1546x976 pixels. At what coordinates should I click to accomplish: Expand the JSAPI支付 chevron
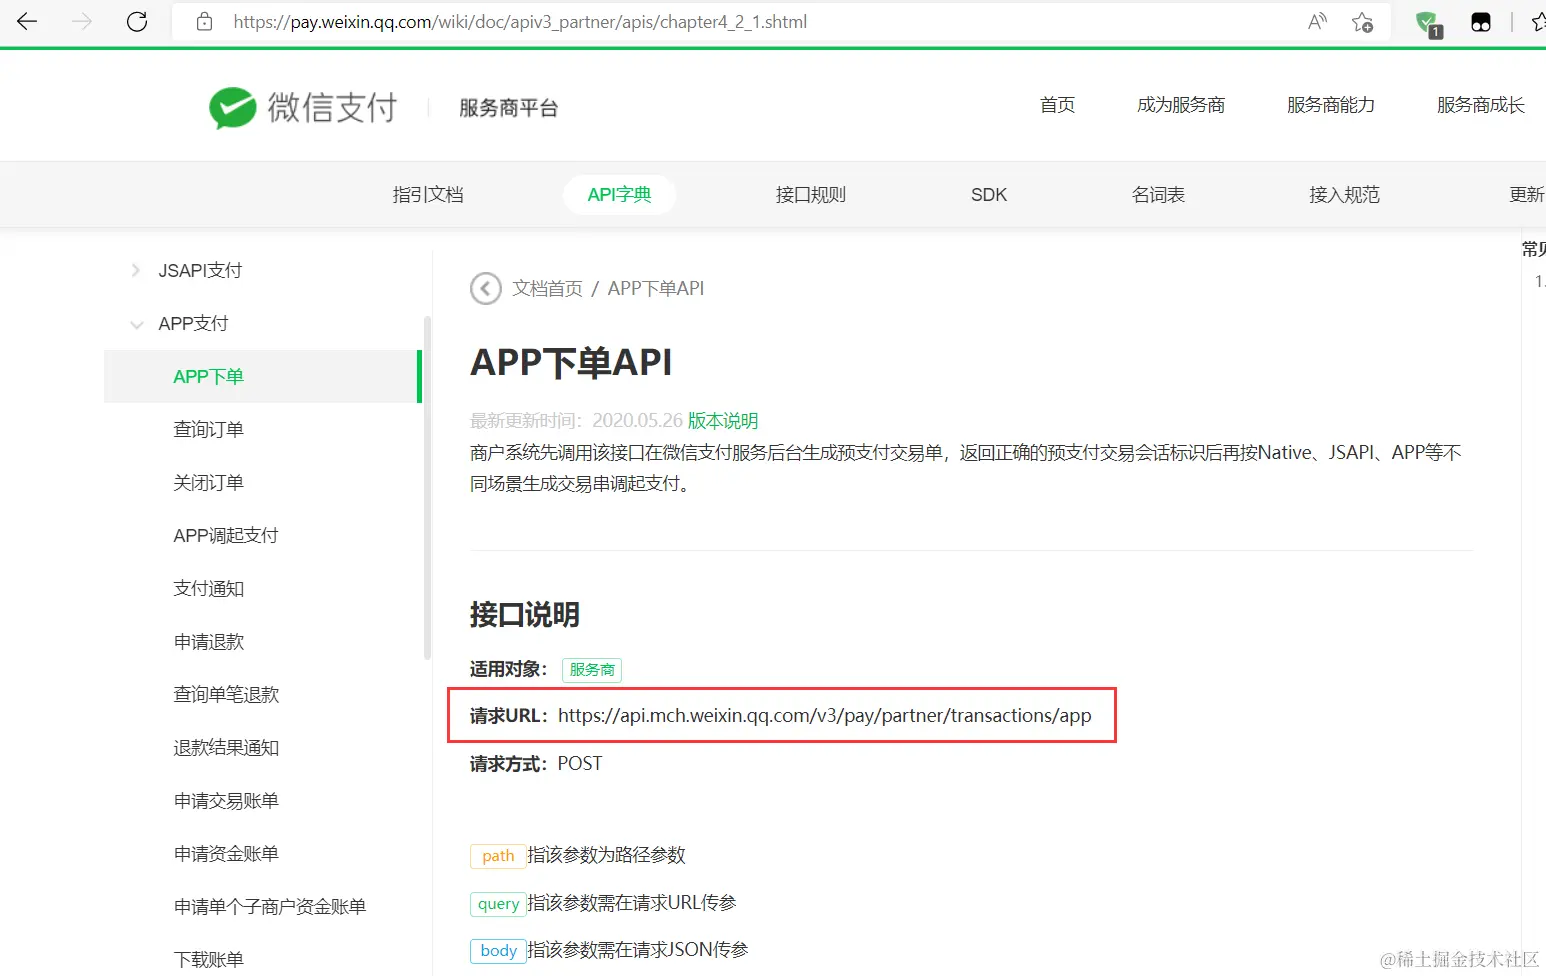(136, 270)
